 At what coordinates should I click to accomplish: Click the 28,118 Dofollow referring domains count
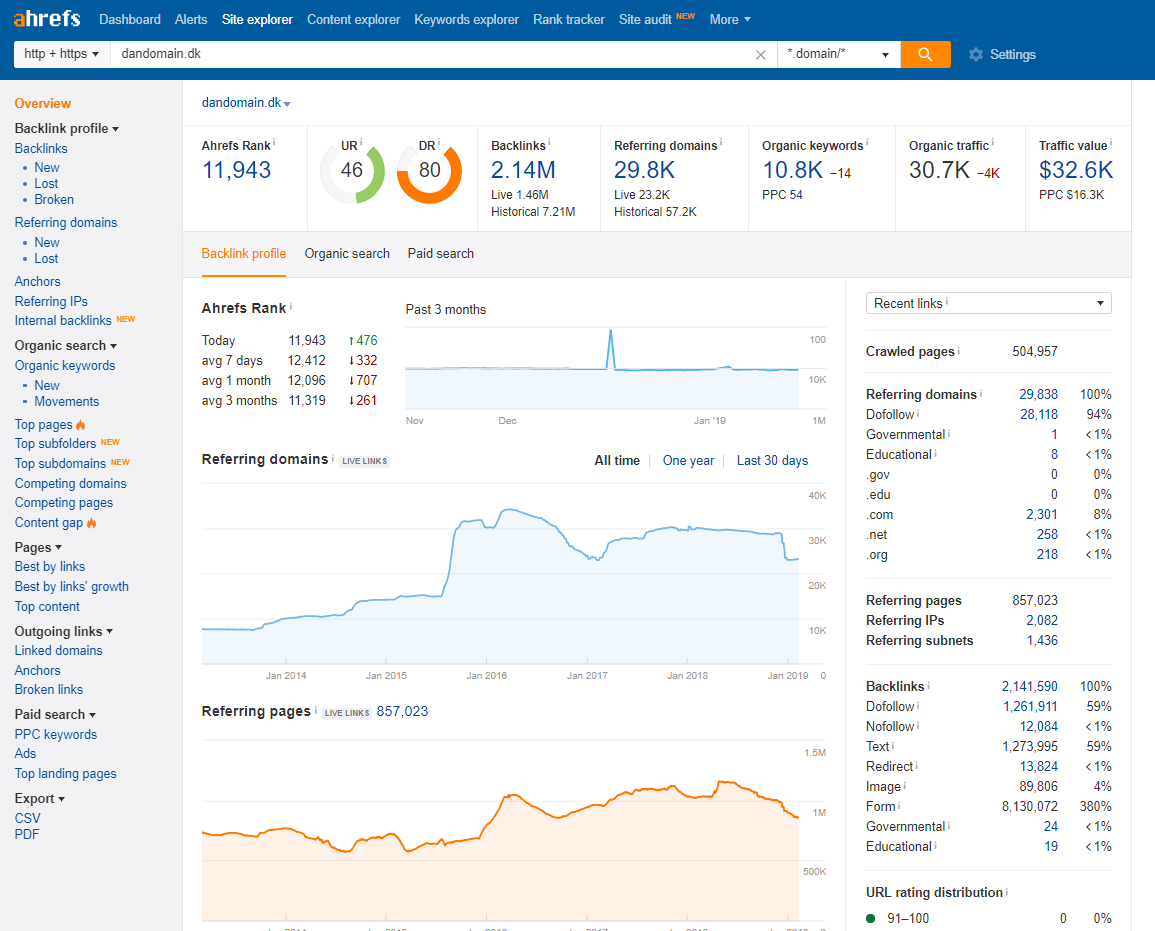1039,415
